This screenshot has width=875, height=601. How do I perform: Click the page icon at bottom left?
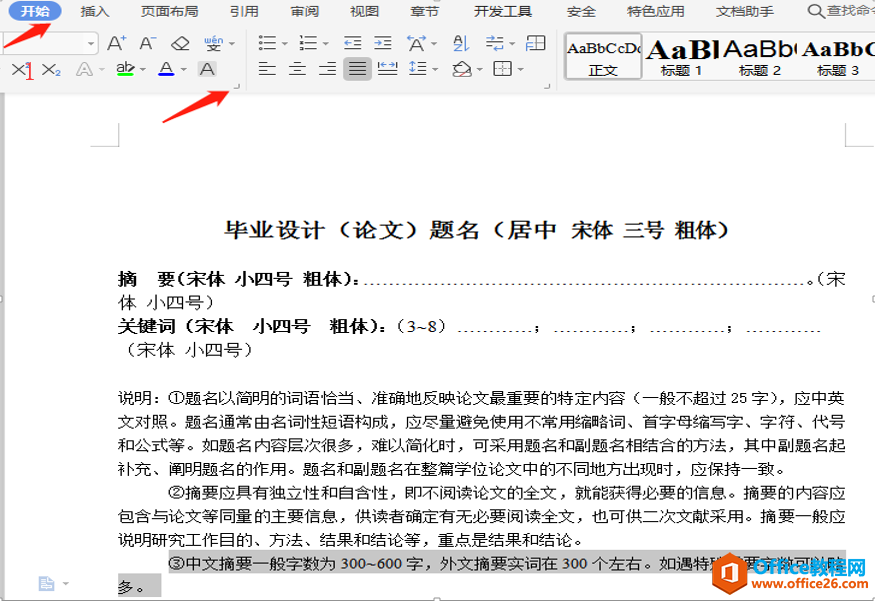tap(46, 584)
